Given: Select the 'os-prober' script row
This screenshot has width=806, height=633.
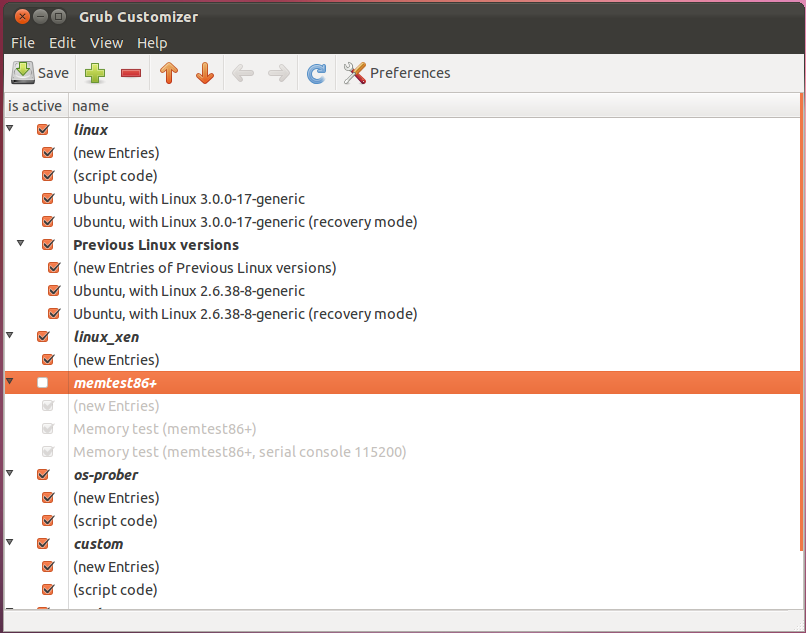Looking at the screenshot, I should pyautogui.click(x=106, y=475).
